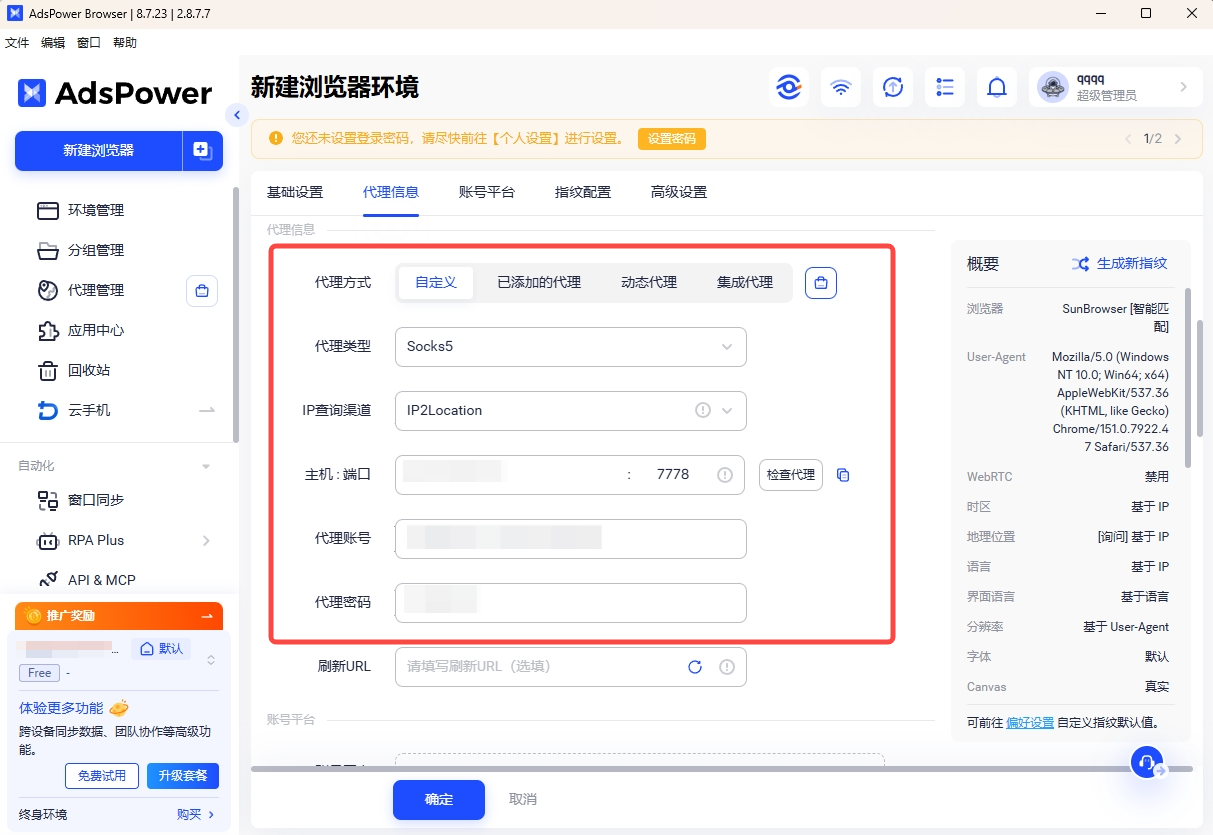Open the 偏好设置 link
The height and width of the screenshot is (835, 1213).
point(1030,722)
